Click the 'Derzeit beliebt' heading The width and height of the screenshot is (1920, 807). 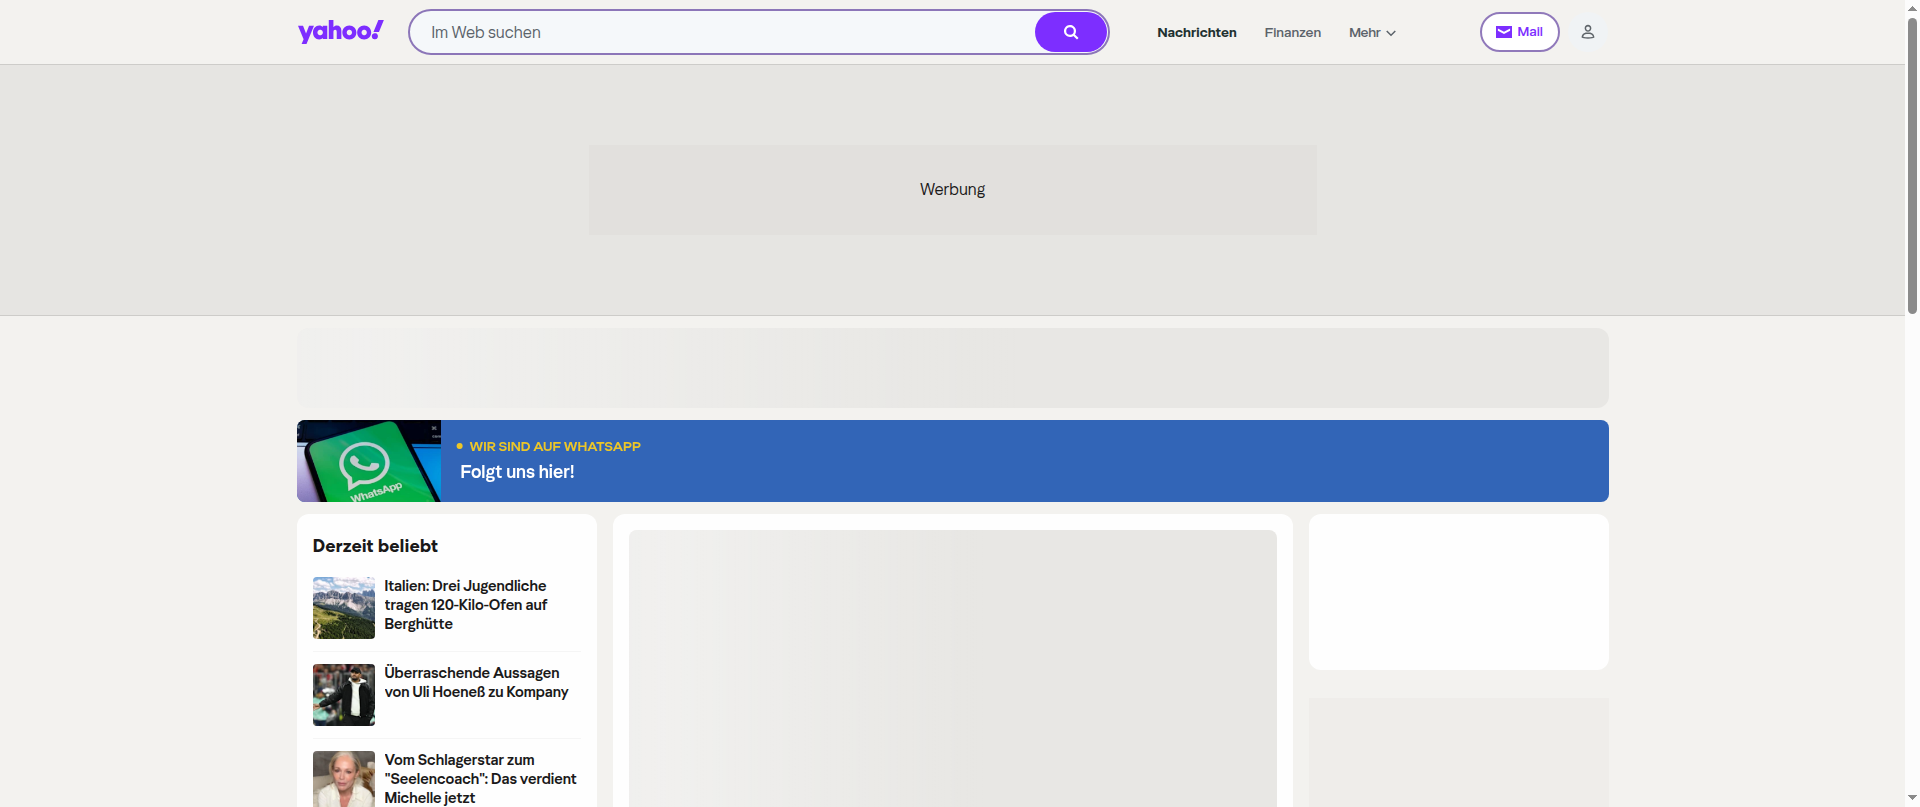(375, 546)
